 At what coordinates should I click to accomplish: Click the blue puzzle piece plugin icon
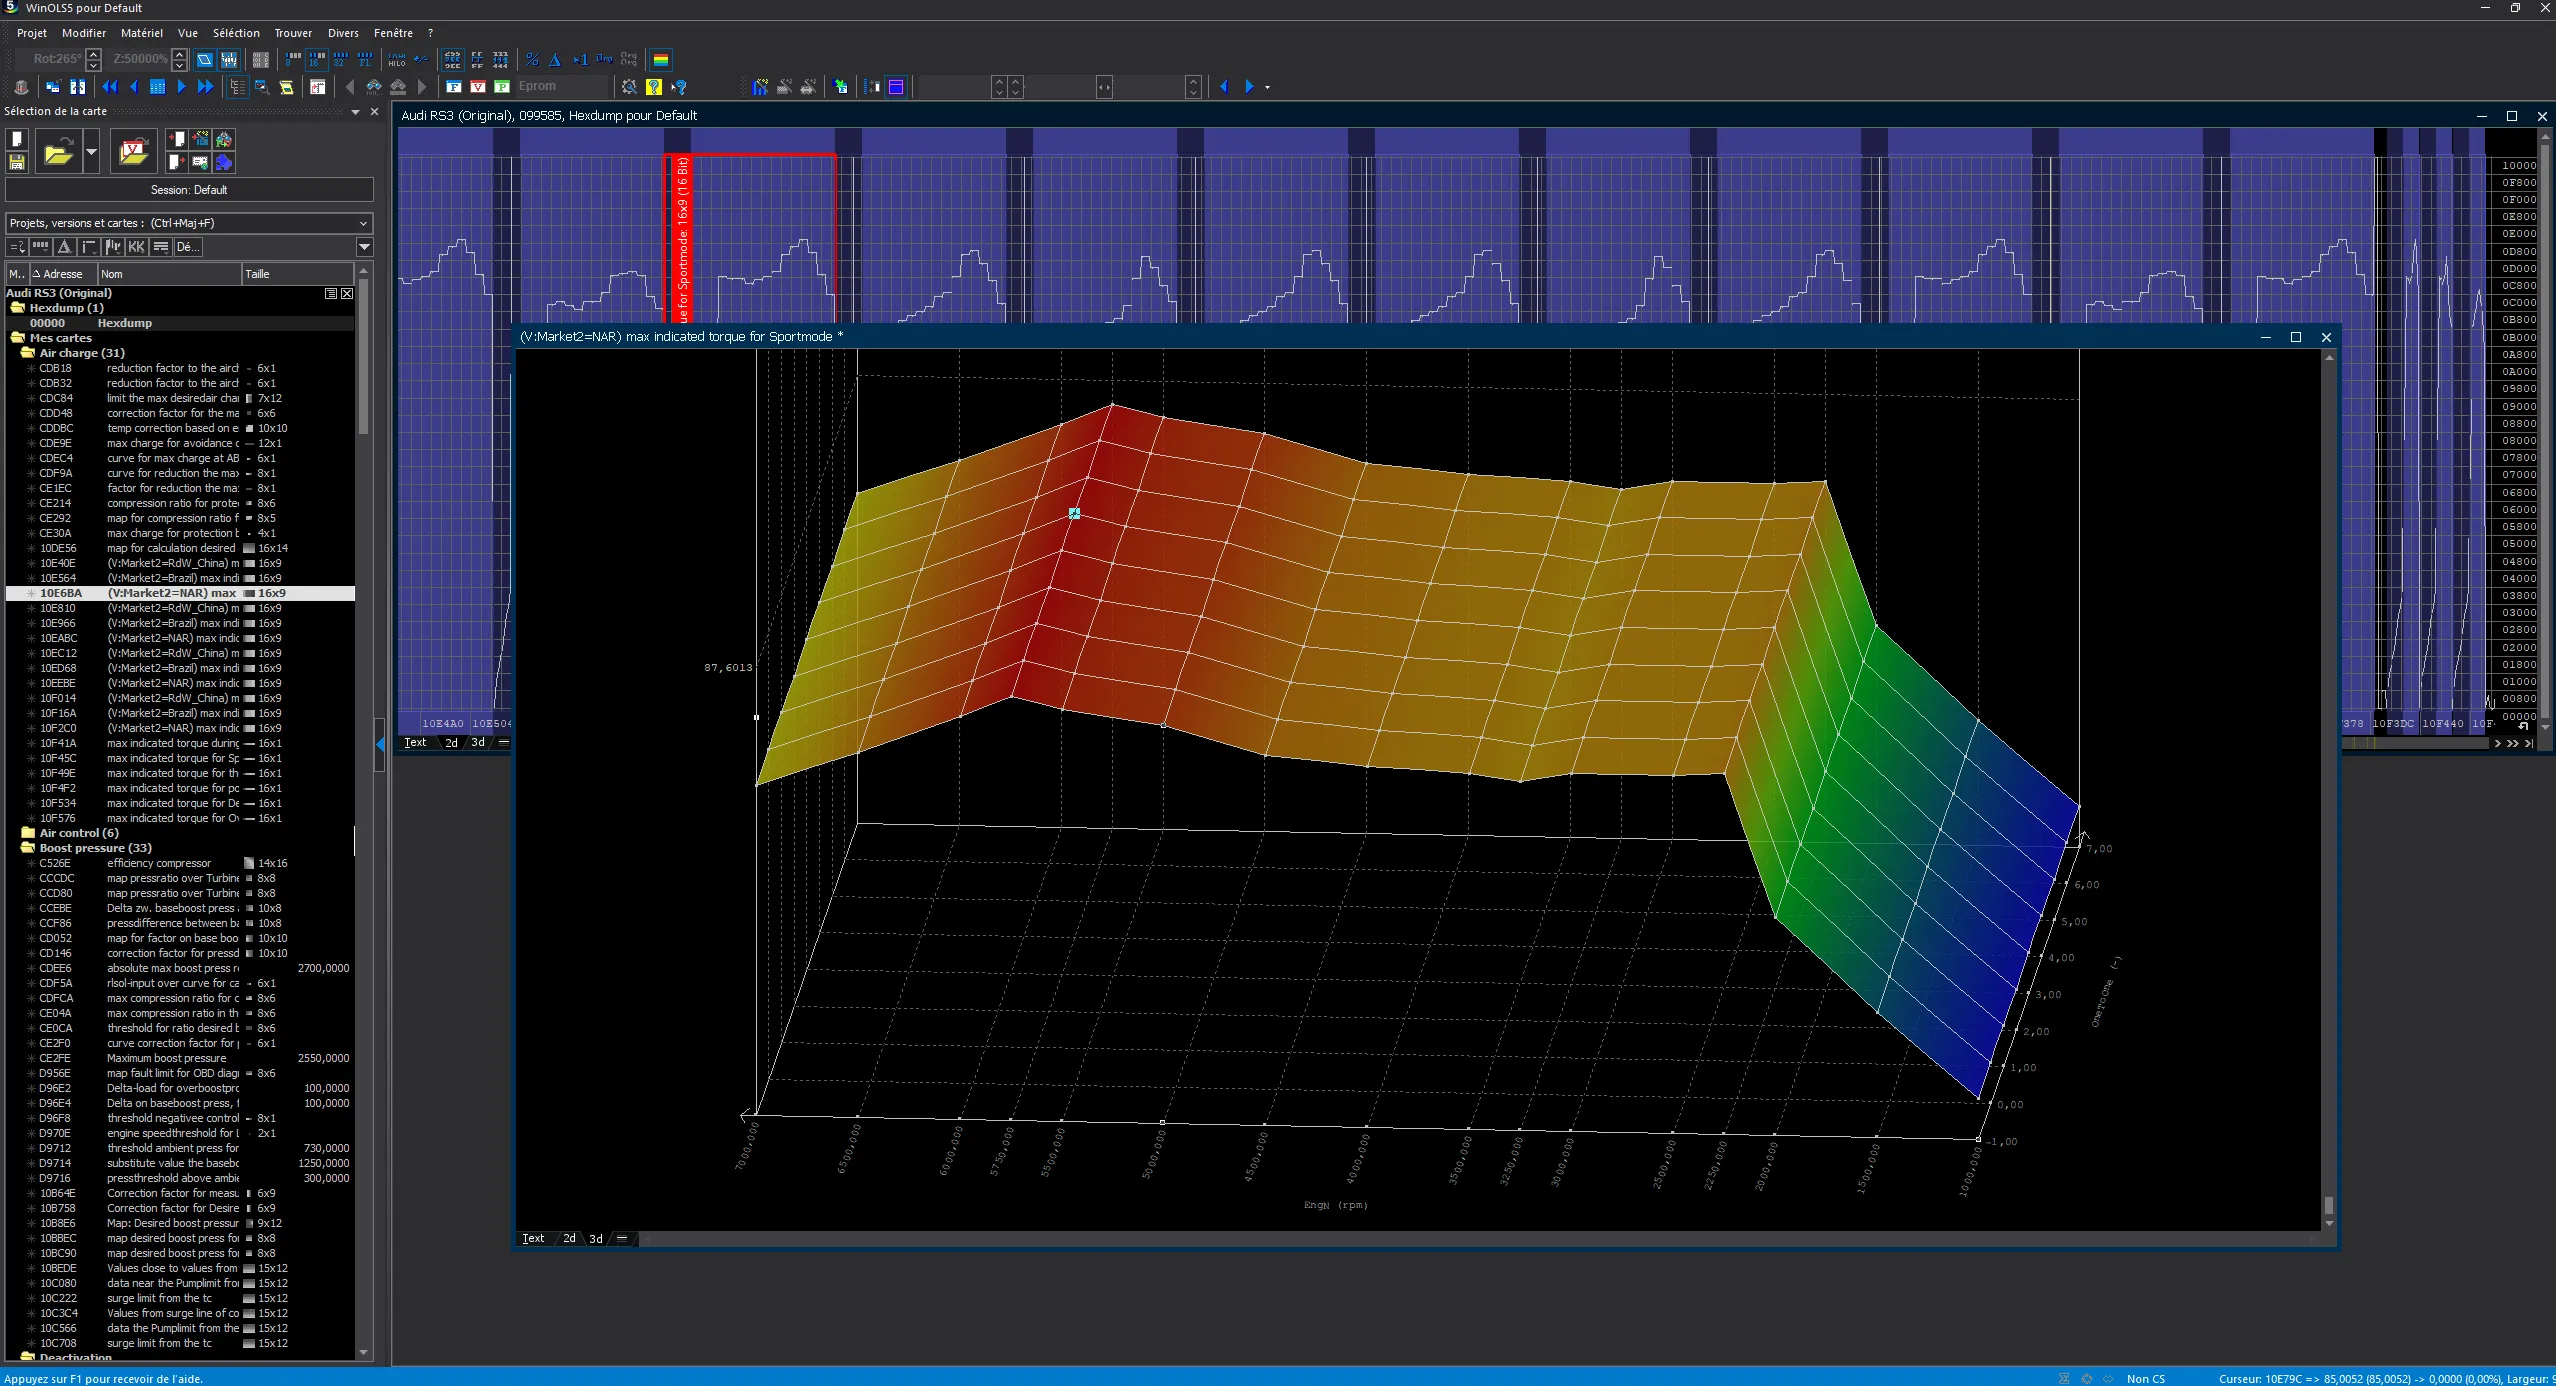(224, 162)
